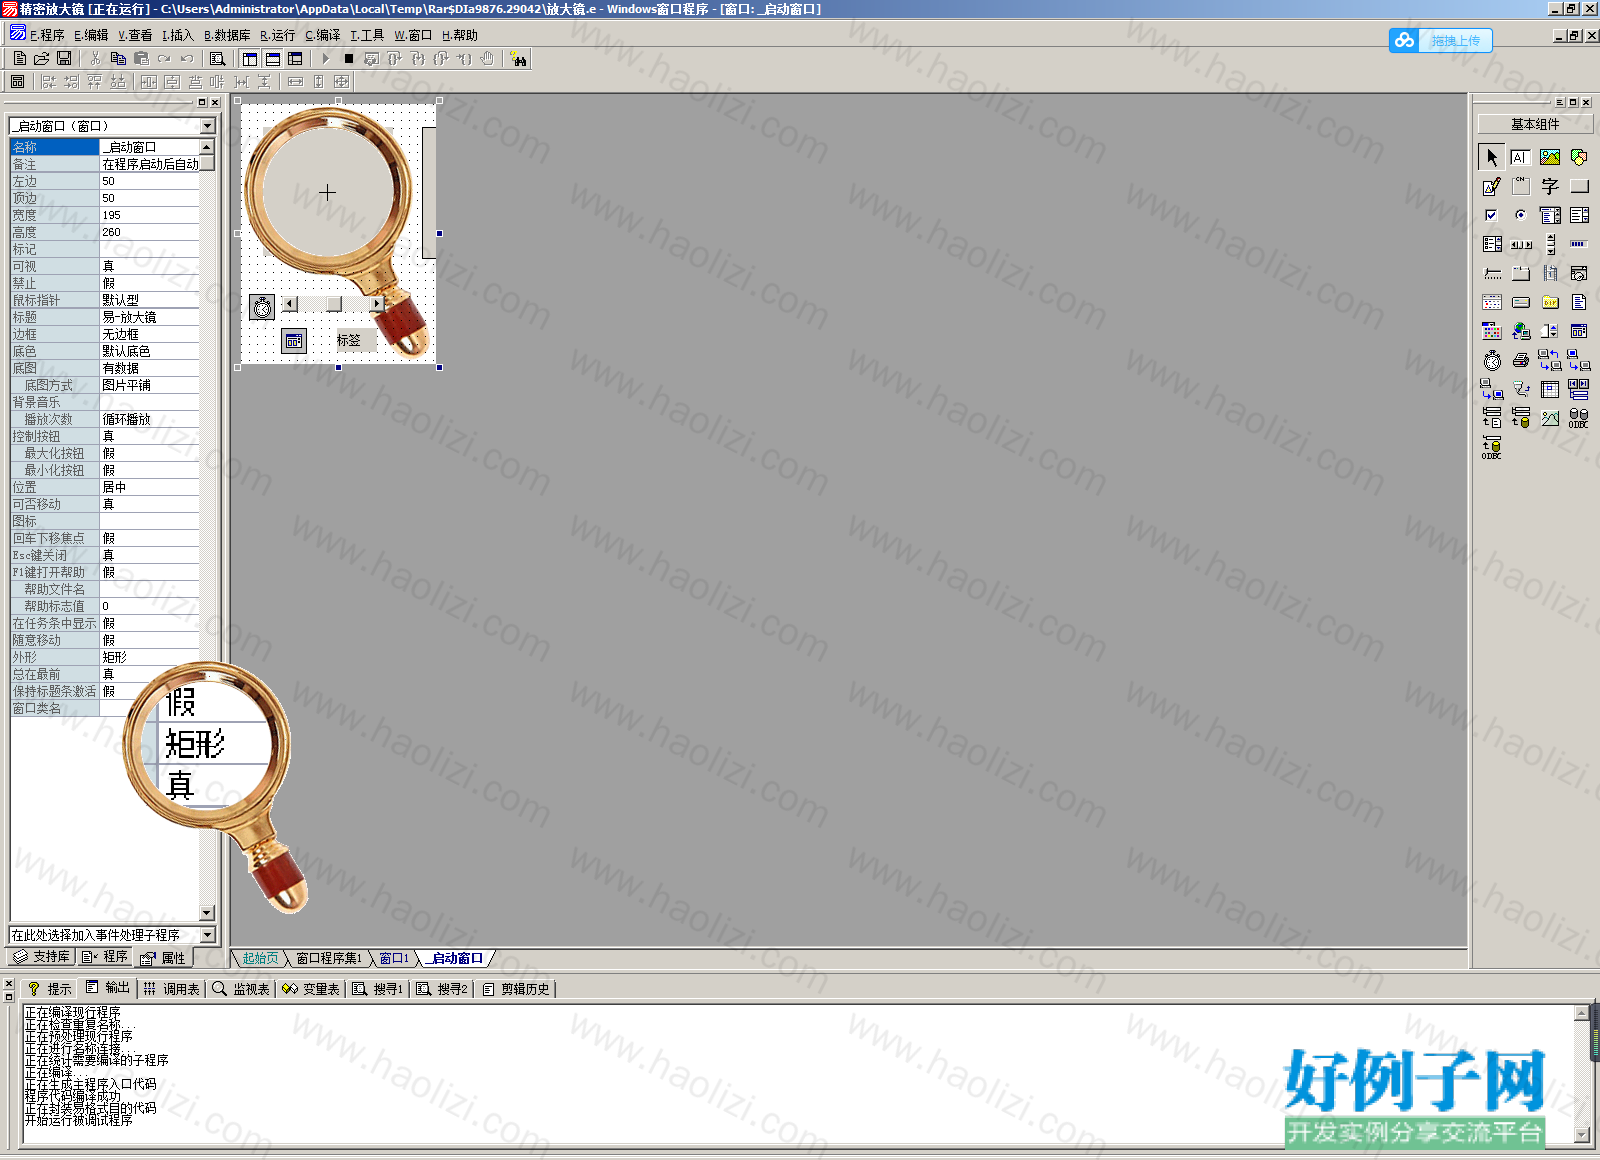Switch to the 窗口程序集1 tab
Screen dimensions: 1600x1160
point(329,958)
